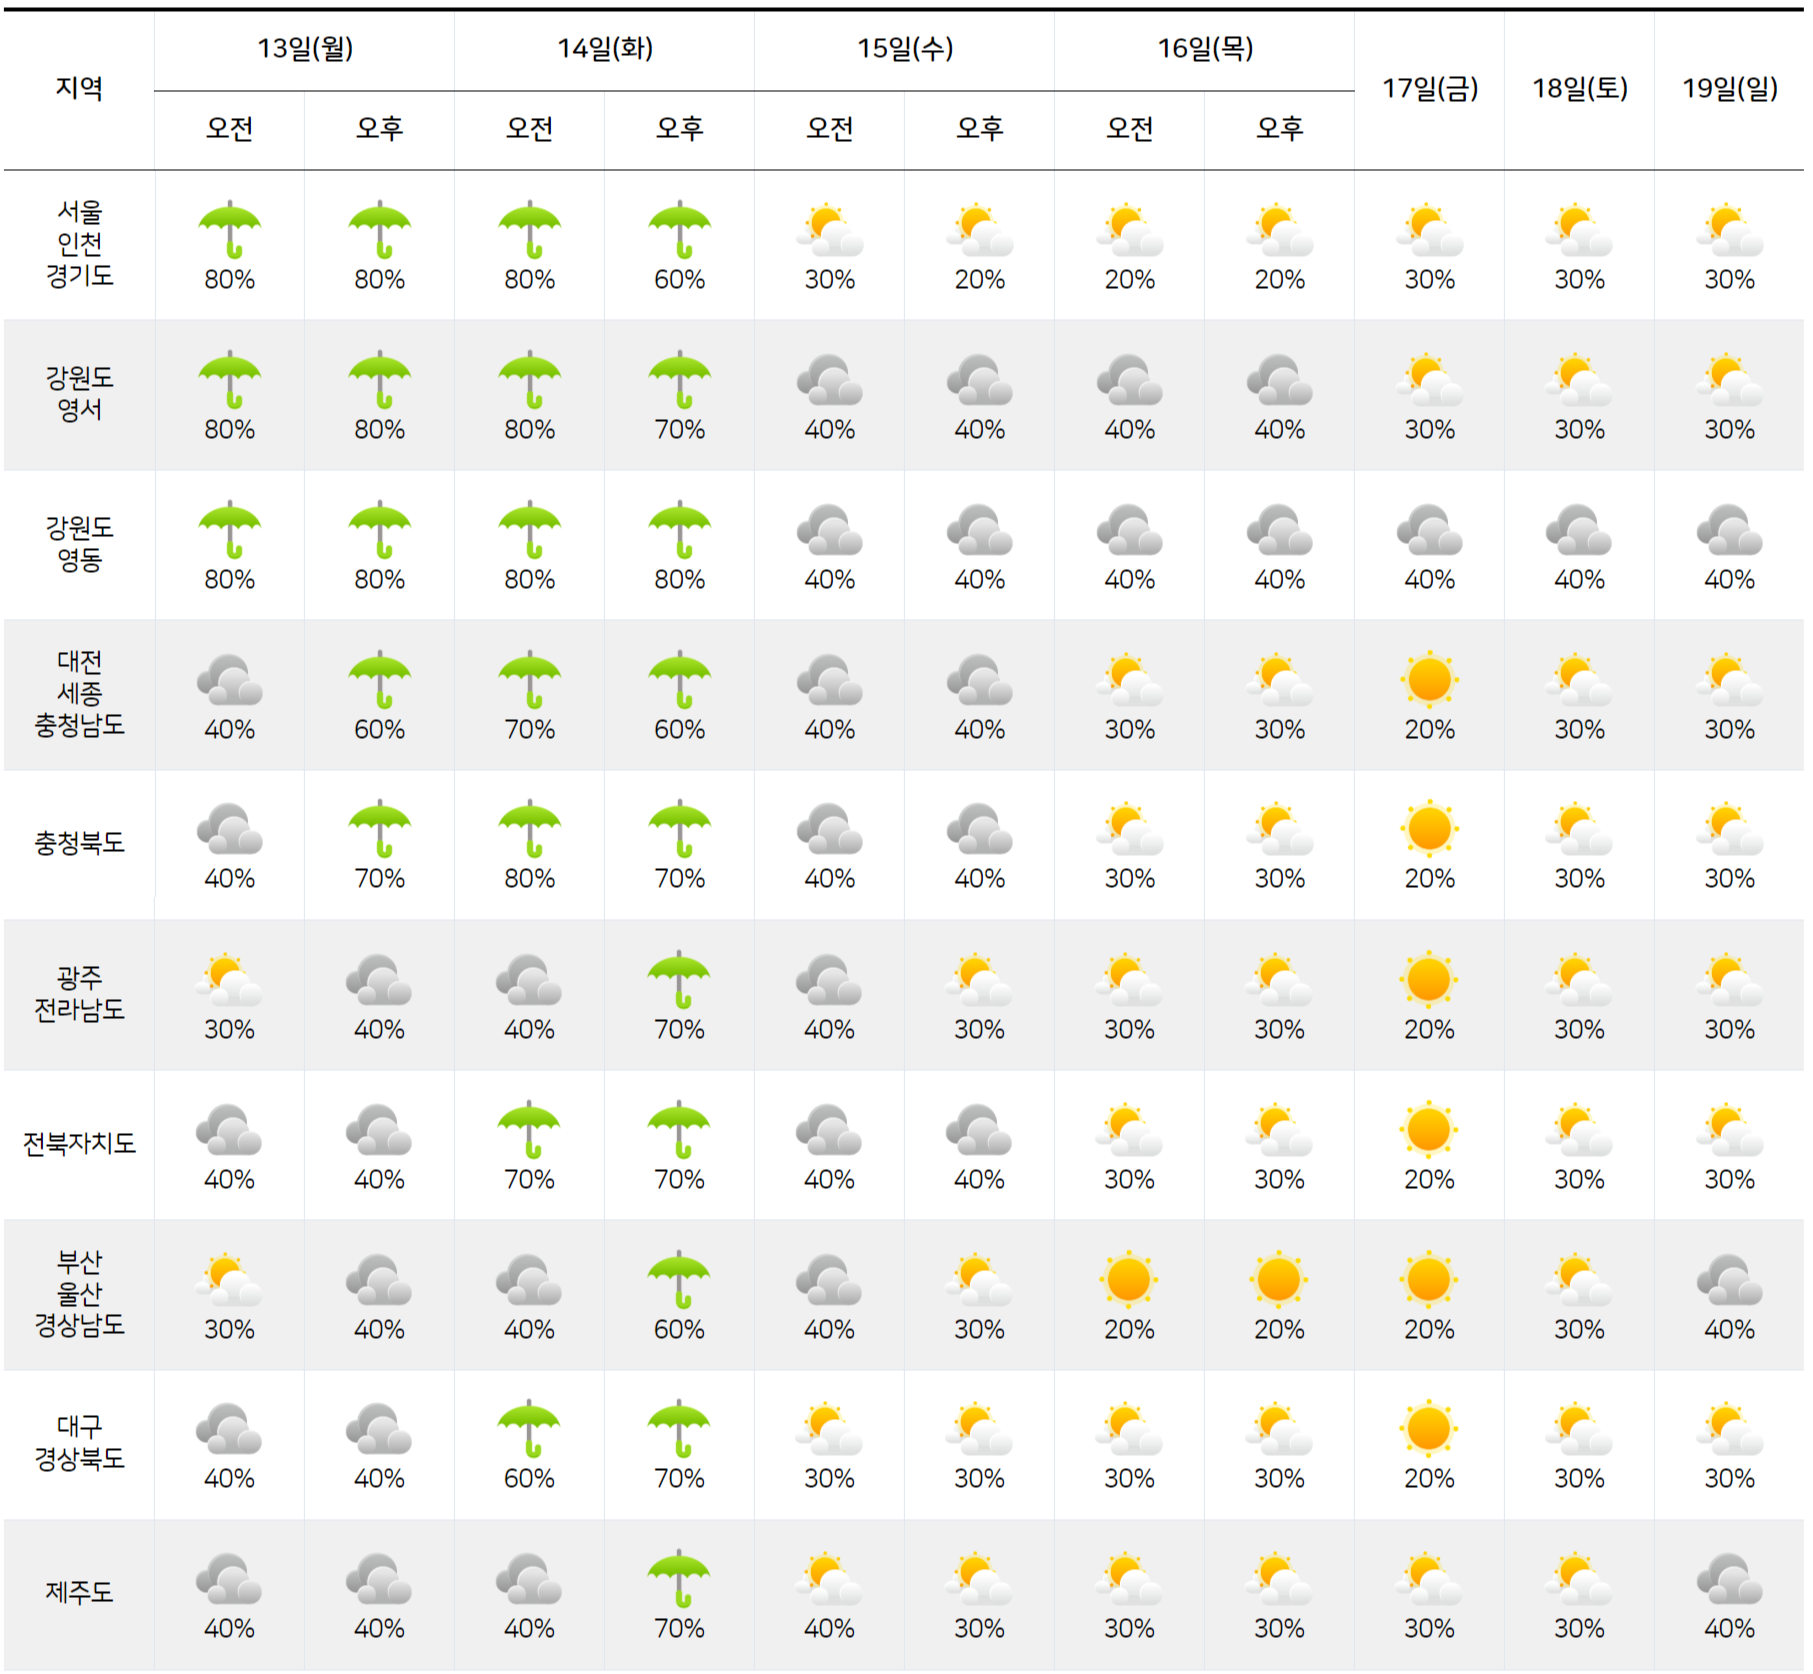
Task: Select the partly sunny icon for 전북자치도 16일 오전
Action: [x=1129, y=1130]
